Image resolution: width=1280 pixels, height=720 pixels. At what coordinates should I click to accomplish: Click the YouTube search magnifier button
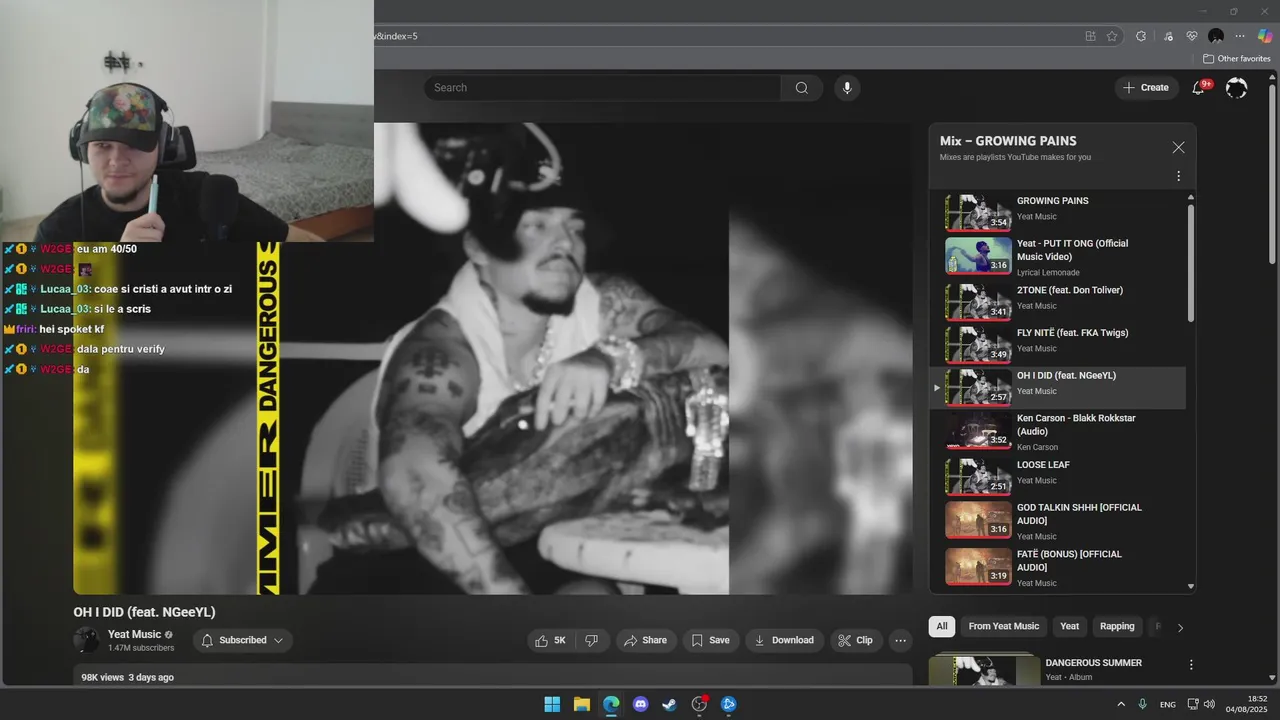[801, 88]
